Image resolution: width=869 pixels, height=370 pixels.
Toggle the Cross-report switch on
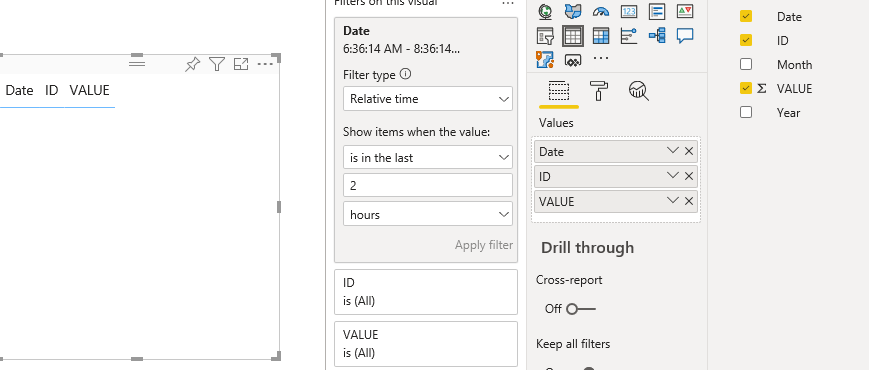[x=581, y=309]
